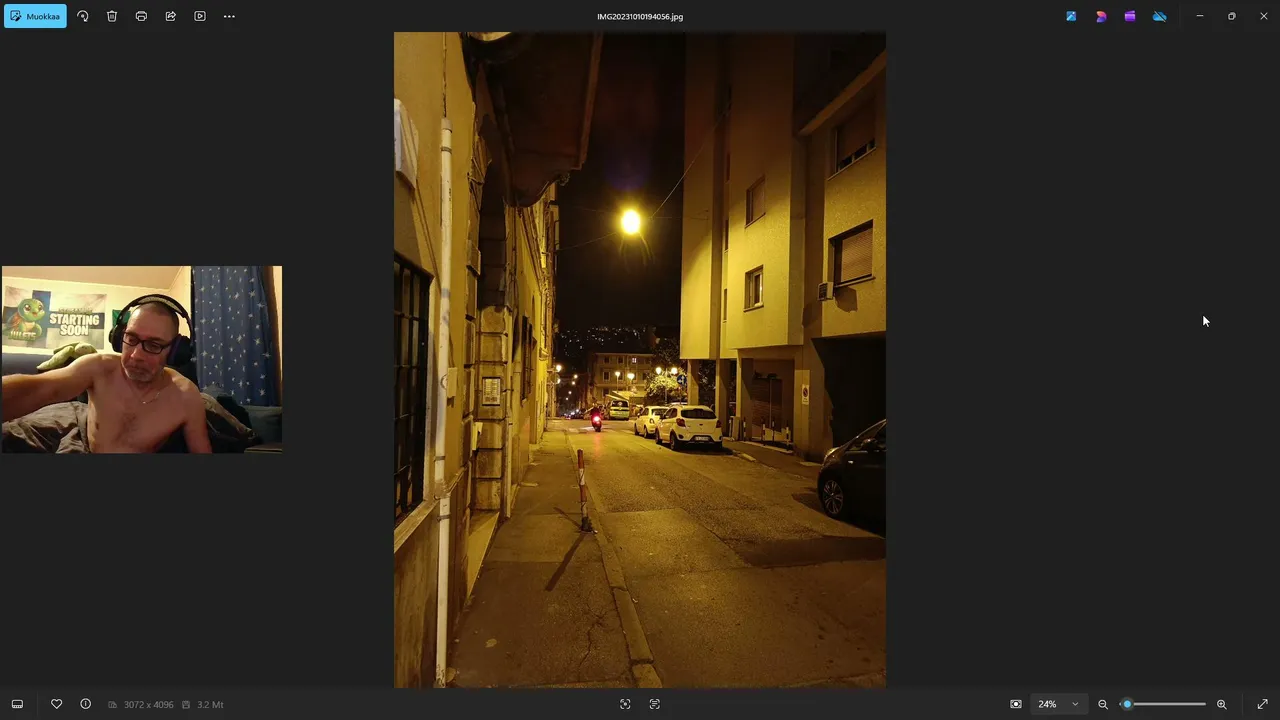Click the IMG20231010194056.jpg file name
Screen dimensions: 1280x720
pos(640,17)
